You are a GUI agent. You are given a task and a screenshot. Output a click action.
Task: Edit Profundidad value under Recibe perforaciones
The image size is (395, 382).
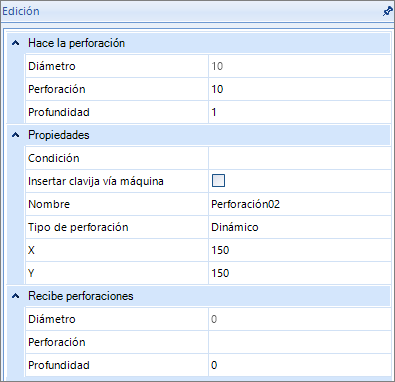coord(300,365)
